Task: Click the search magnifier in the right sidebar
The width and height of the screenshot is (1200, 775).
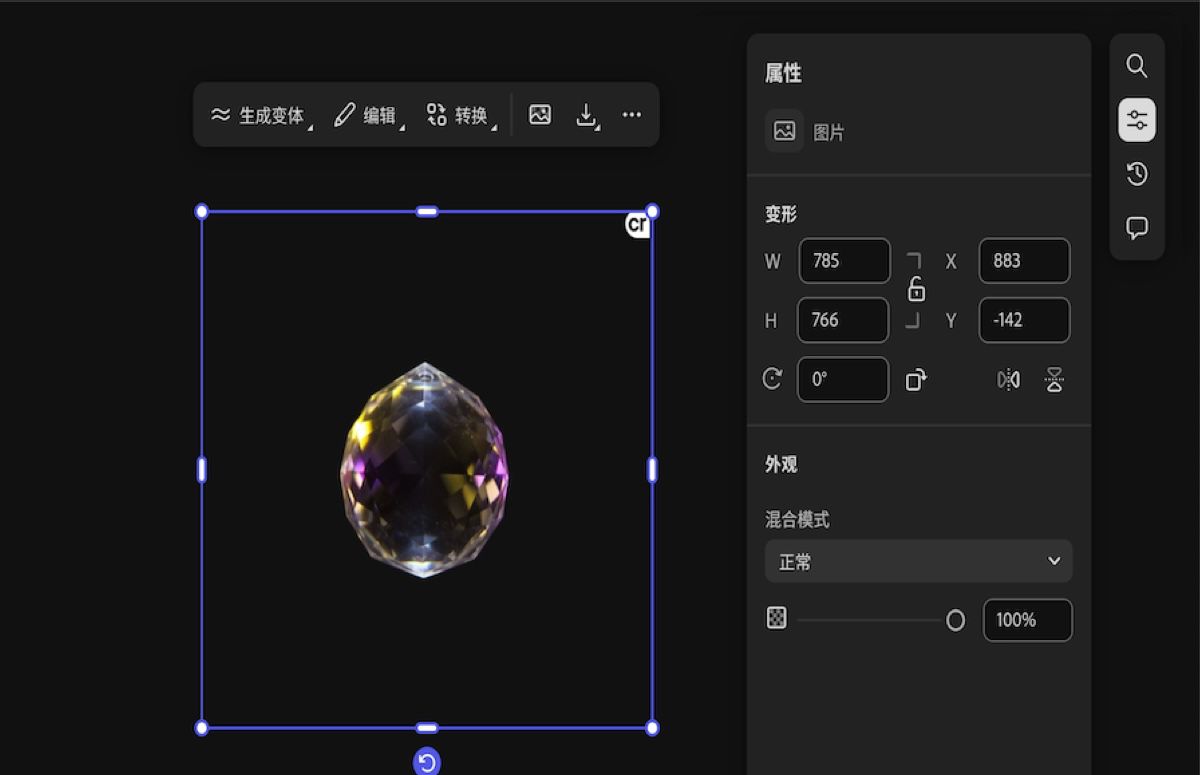Action: point(1137,66)
